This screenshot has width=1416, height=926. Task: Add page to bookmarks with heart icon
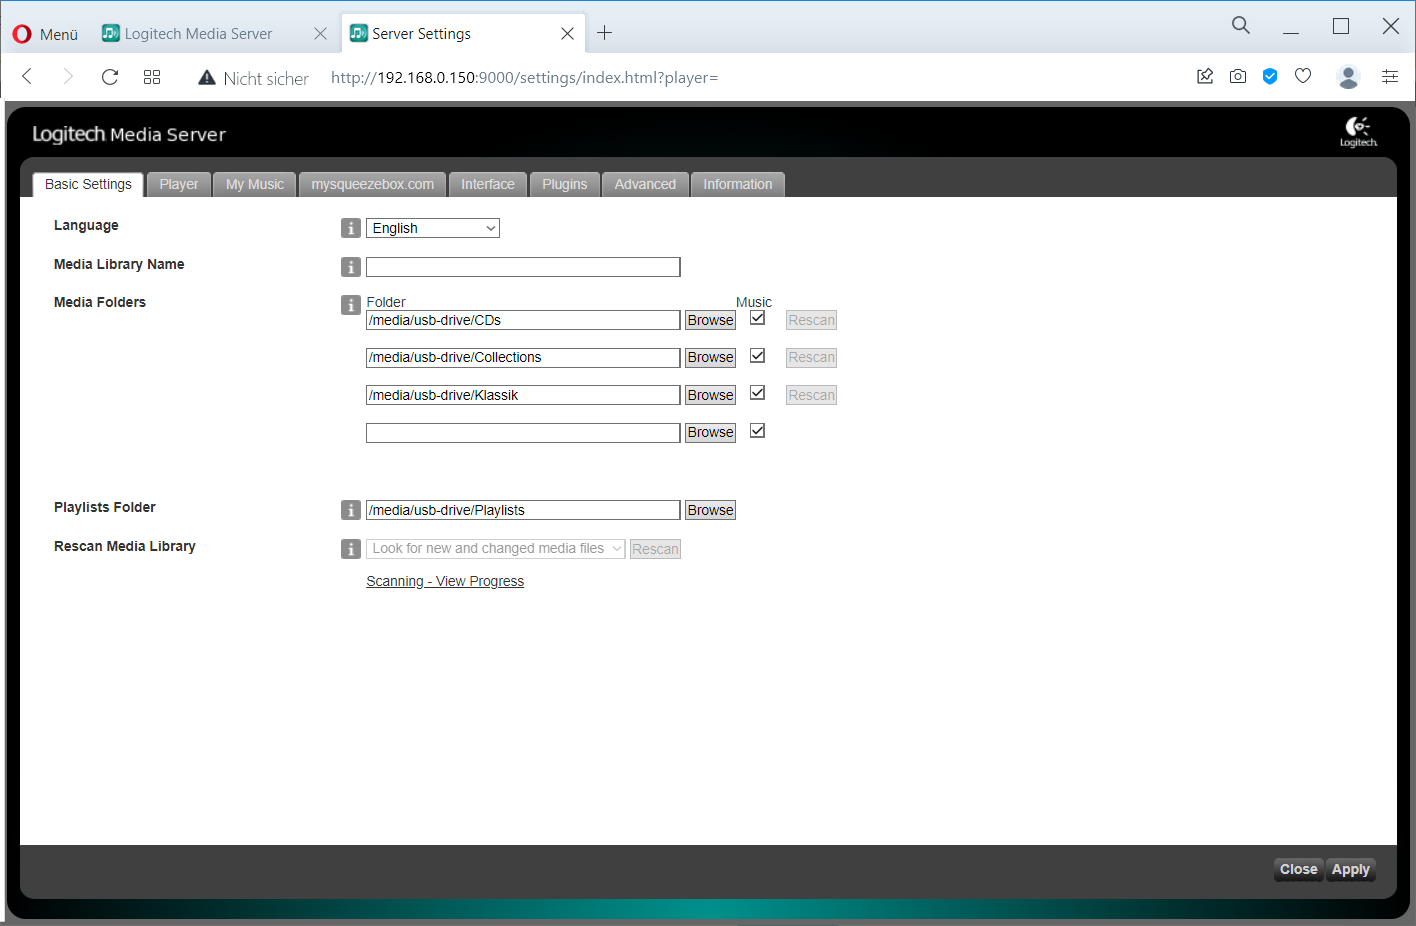point(1303,76)
